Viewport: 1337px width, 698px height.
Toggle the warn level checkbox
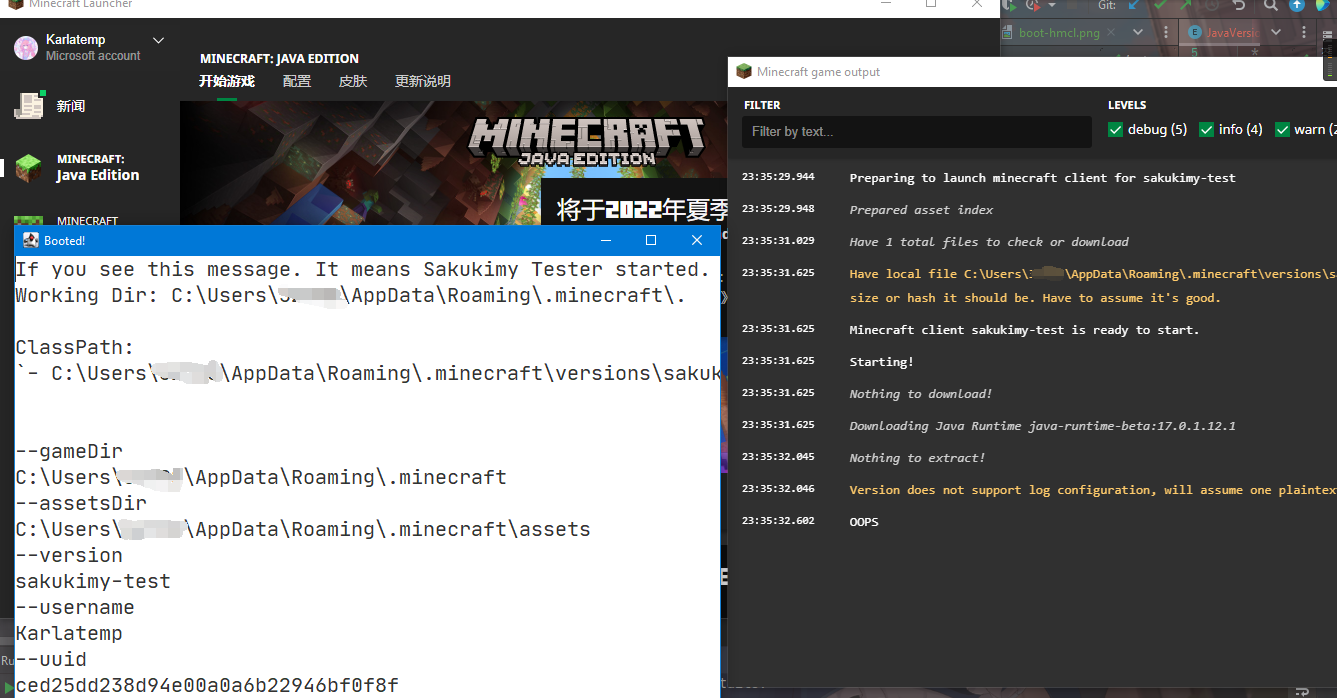click(1282, 130)
